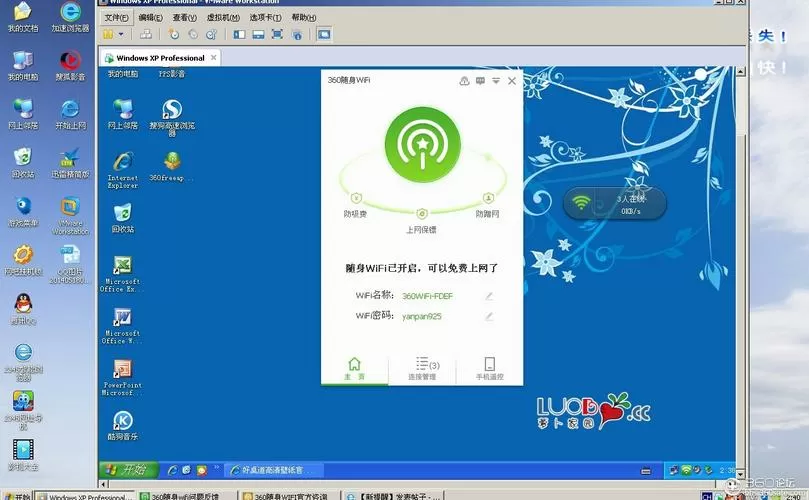Screen dimensions: 809x500
Task: Click the feedback message icon in 360随身WiFi
Action: pyautogui.click(x=480, y=80)
